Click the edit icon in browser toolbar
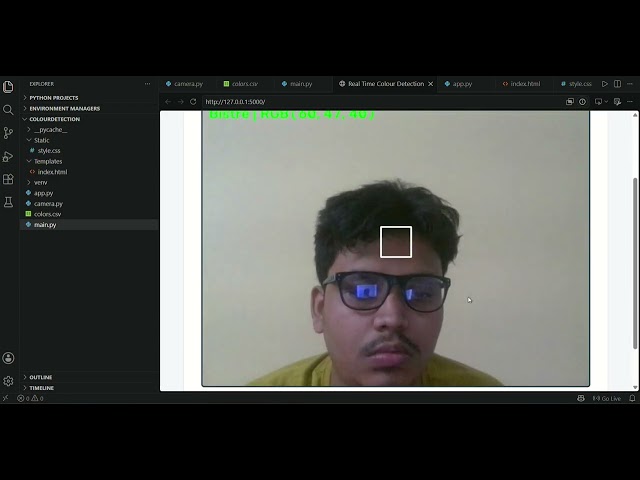Image resolution: width=640 pixels, height=480 pixels. [x=618, y=102]
